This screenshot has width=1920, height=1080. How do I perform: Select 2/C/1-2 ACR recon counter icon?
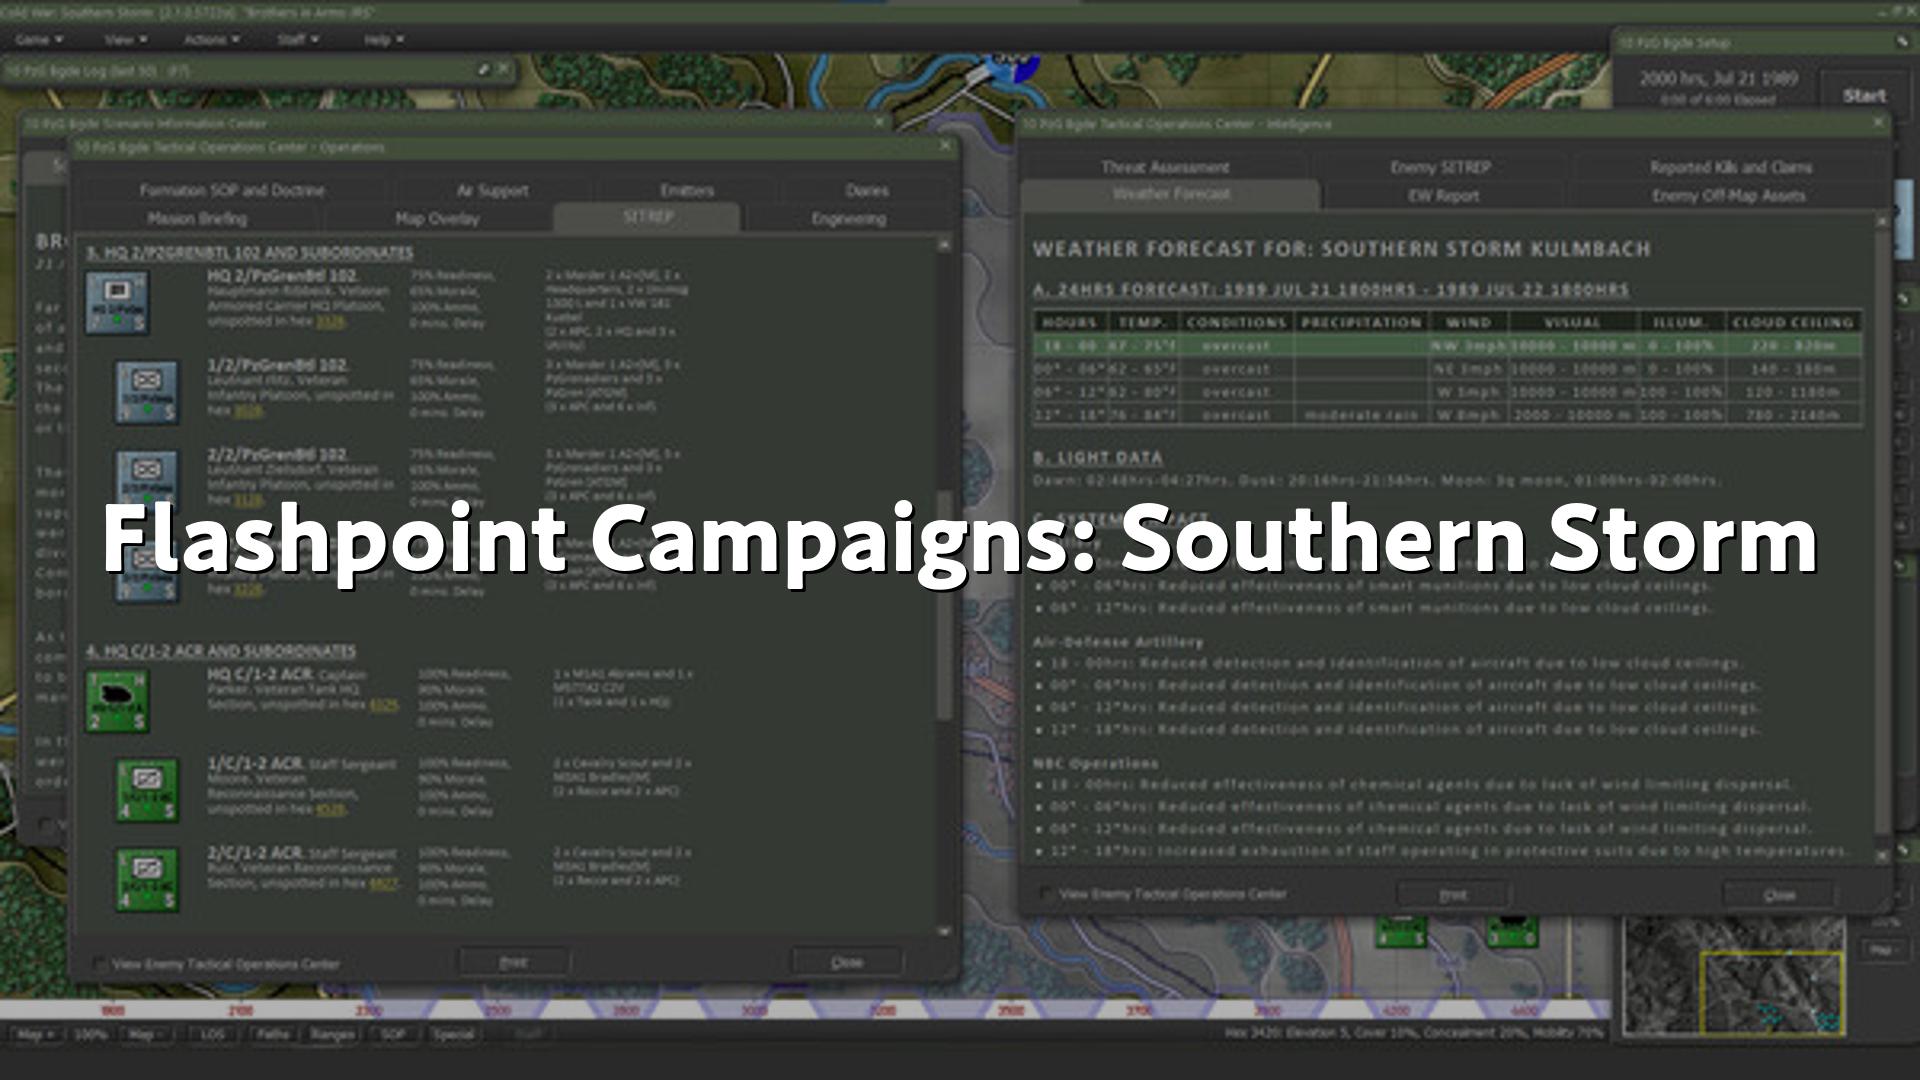[147, 880]
